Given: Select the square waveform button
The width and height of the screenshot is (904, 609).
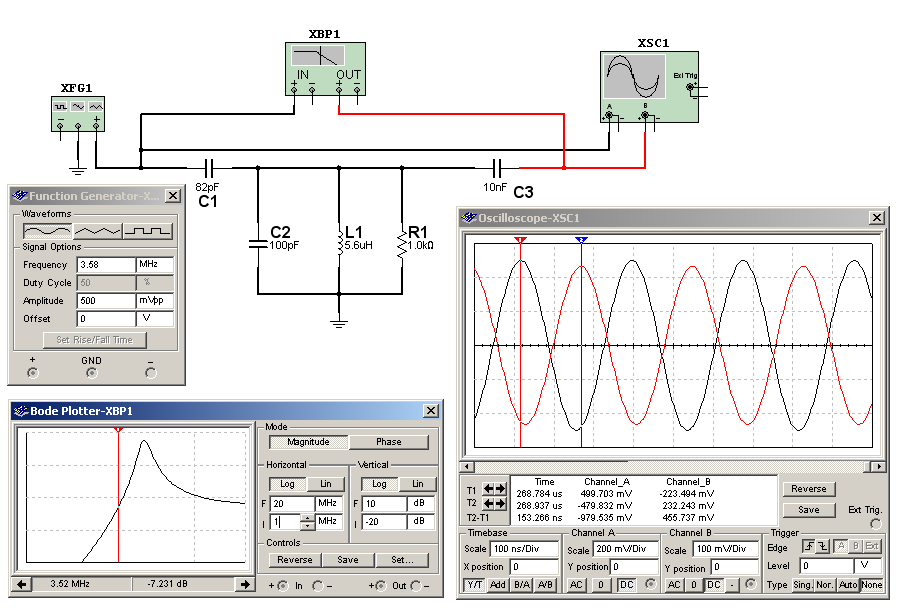Looking at the screenshot, I should coord(147,231).
